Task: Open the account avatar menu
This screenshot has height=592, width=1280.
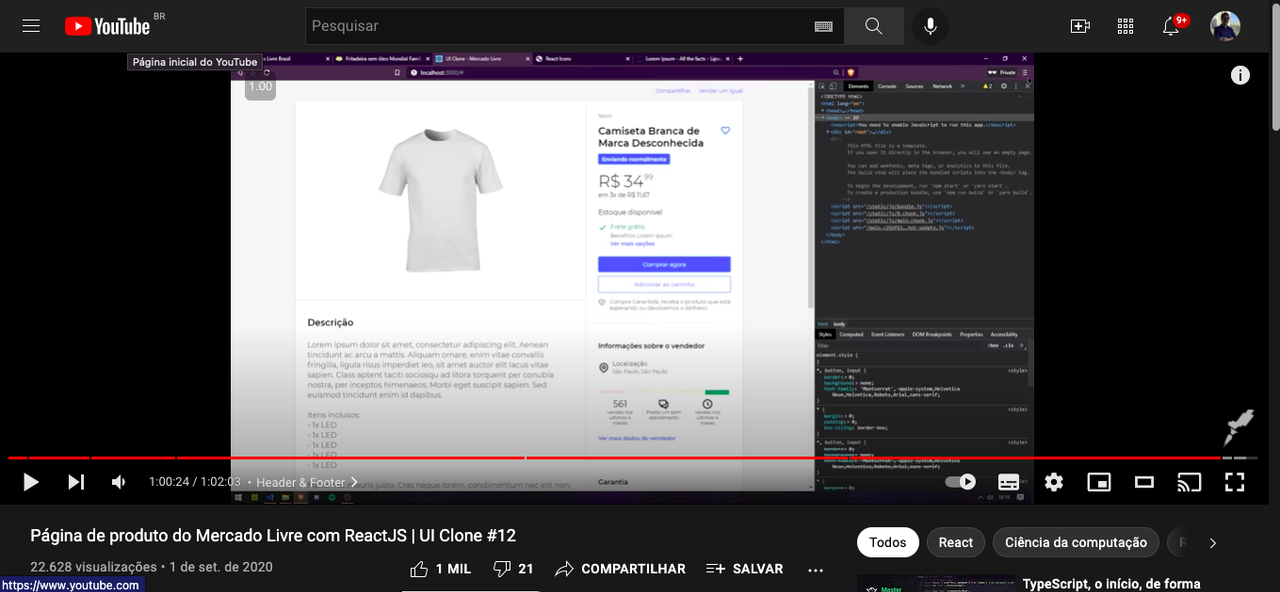Action: [x=1225, y=26]
